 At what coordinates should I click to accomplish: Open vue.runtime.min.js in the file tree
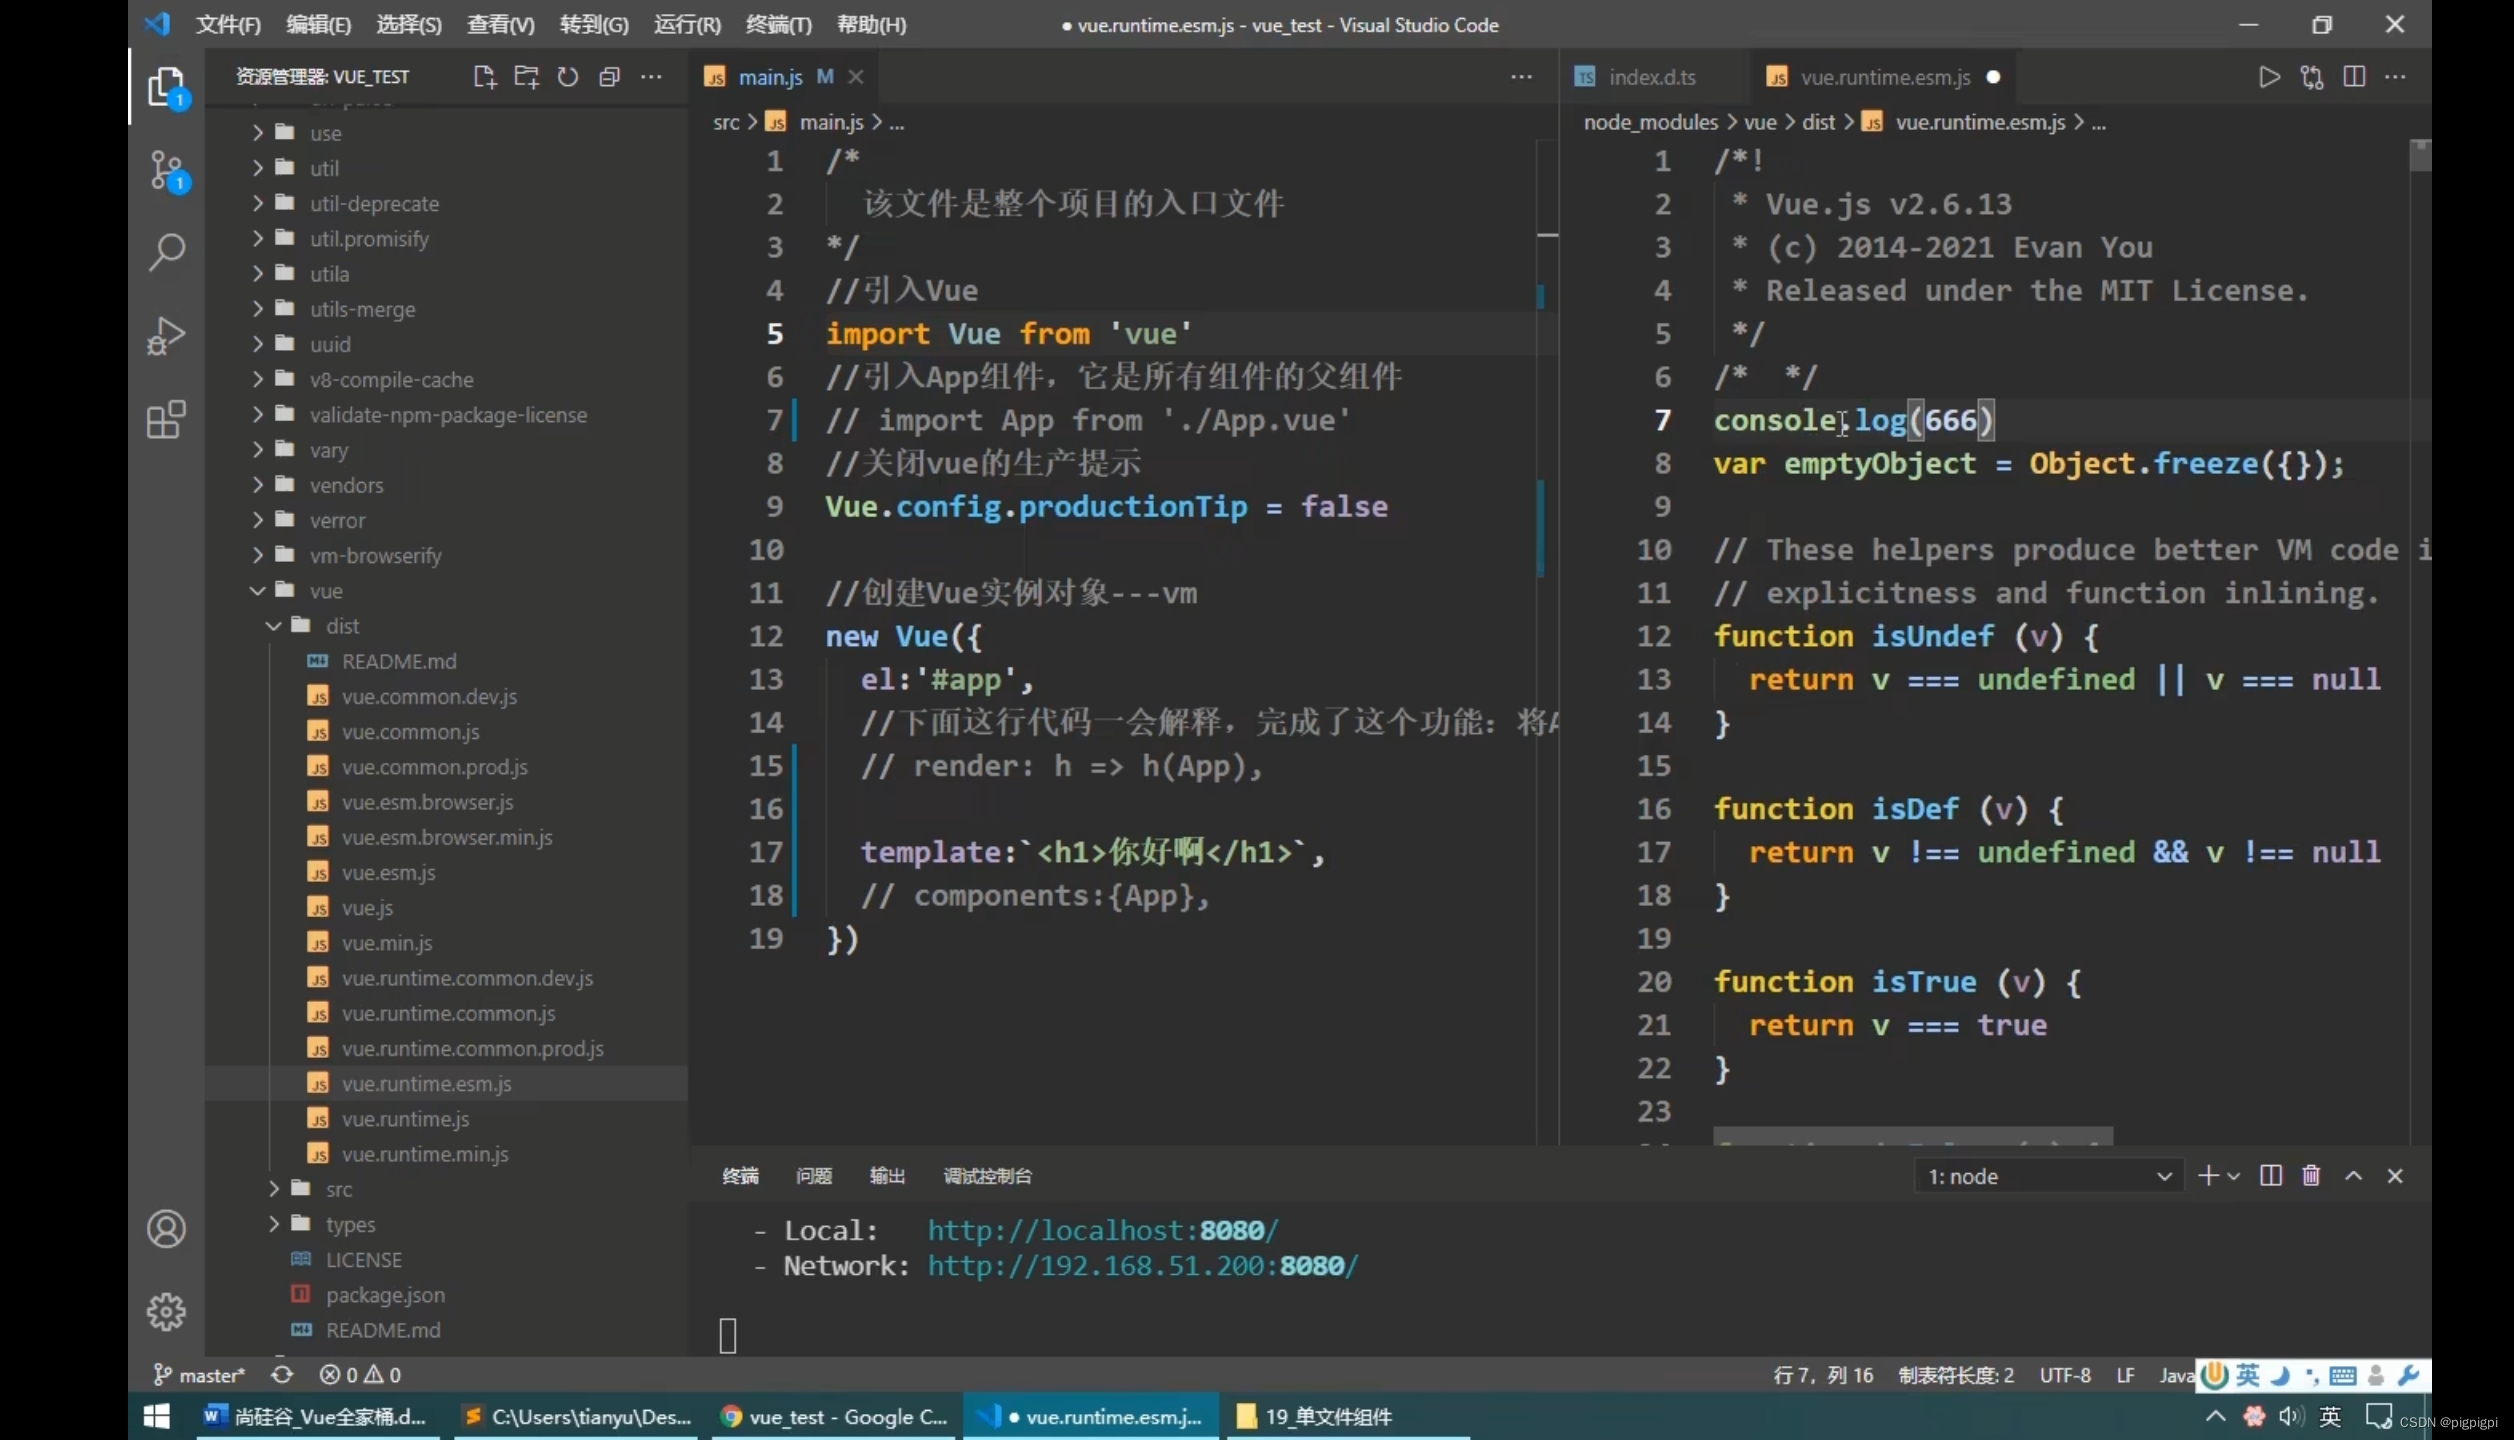(x=425, y=1154)
